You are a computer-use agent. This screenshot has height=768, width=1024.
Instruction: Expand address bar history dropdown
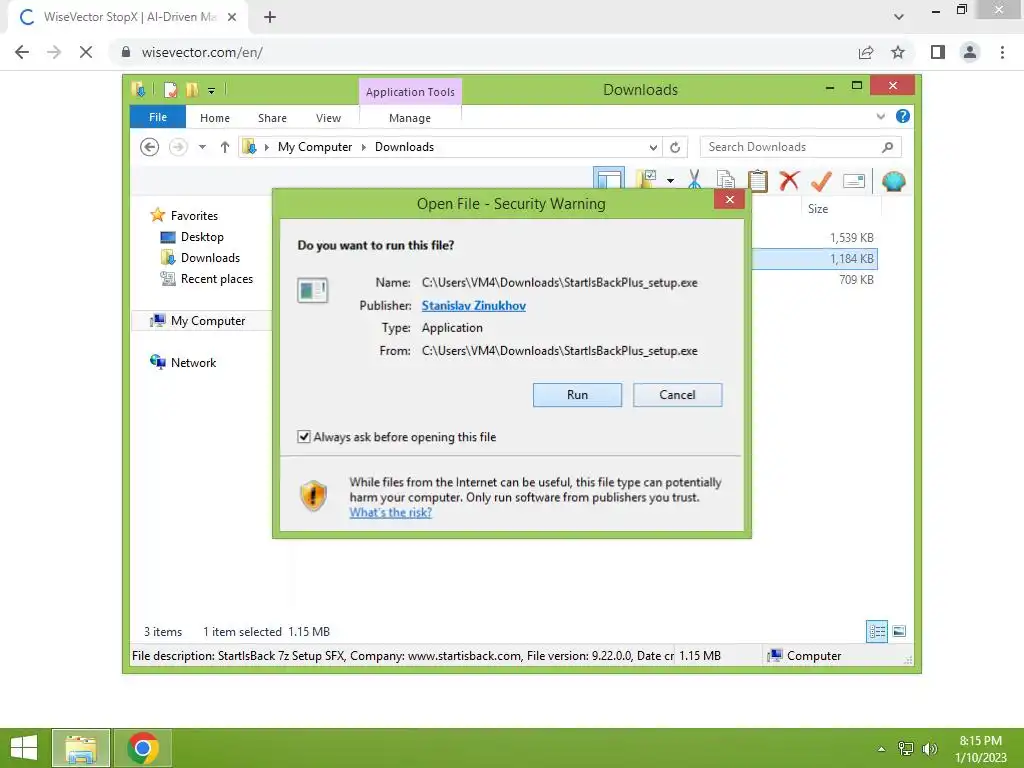(x=652, y=148)
